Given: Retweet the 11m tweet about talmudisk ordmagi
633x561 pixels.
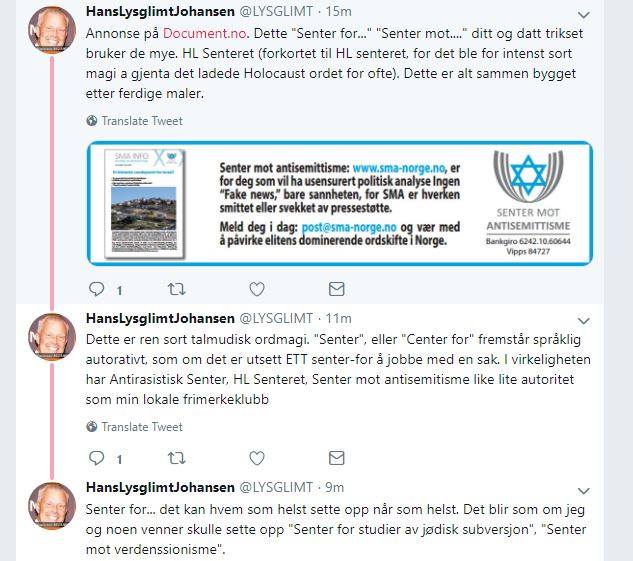Looking at the screenshot, I should pyautogui.click(x=176, y=458).
